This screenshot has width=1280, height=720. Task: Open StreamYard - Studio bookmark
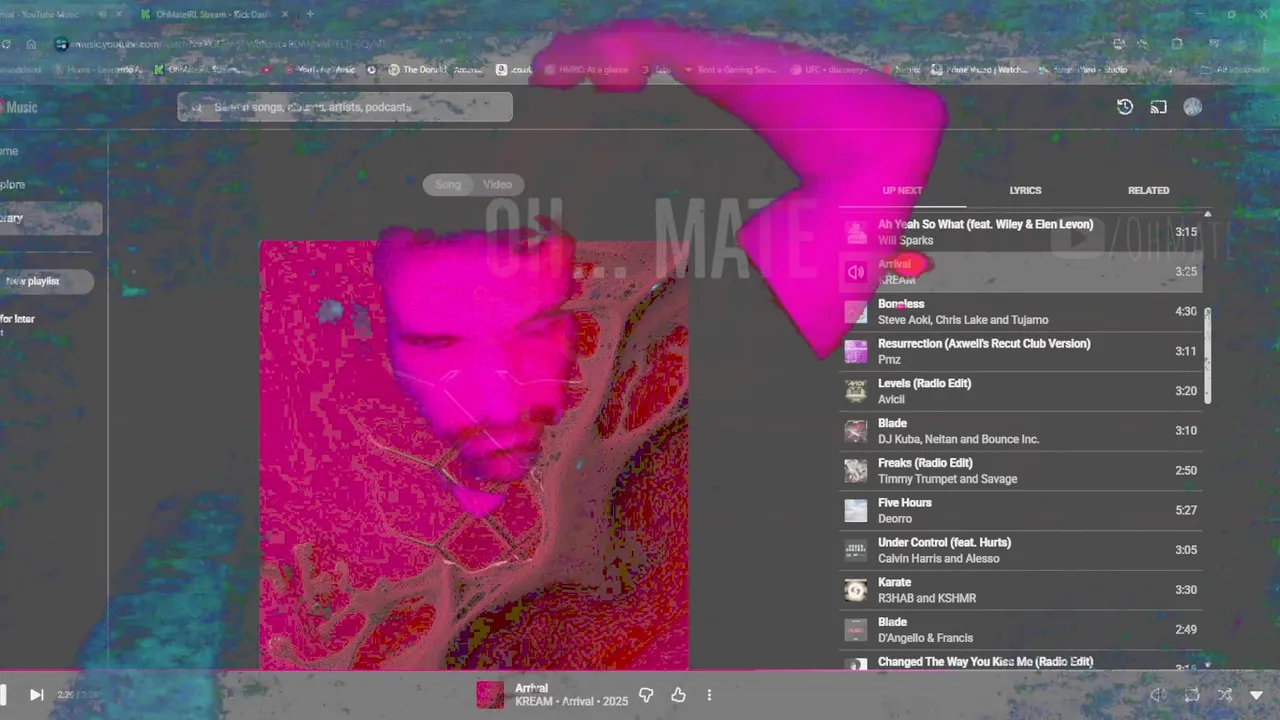pyautogui.click(x=1085, y=70)
